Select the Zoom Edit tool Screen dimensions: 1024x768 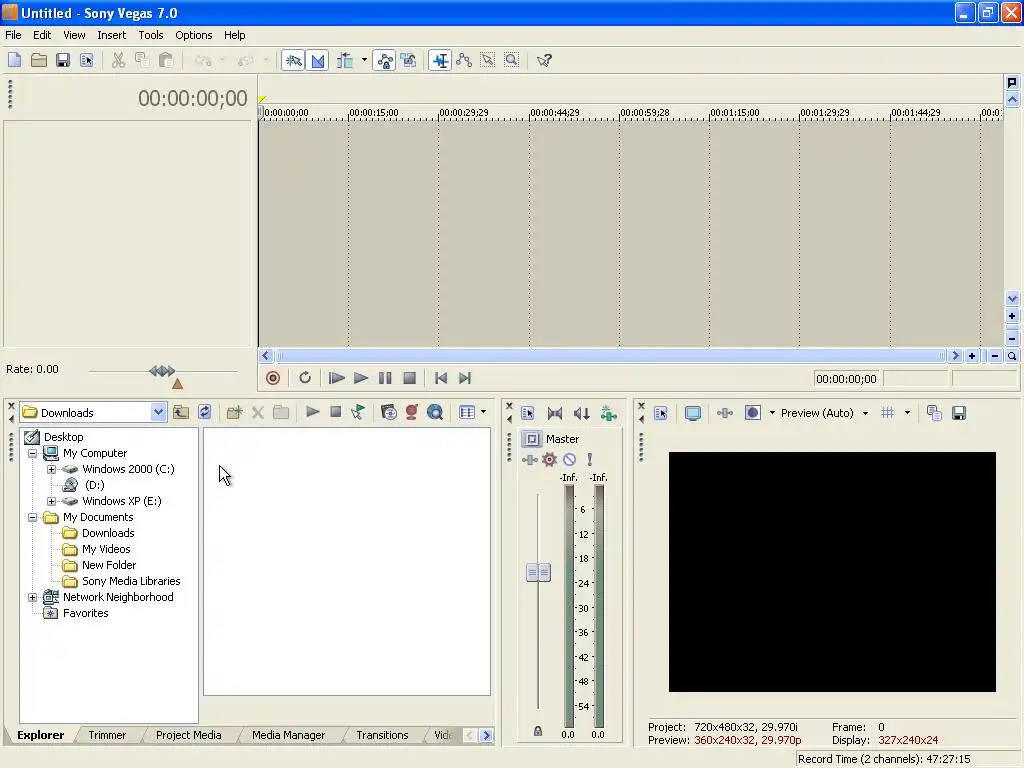pyautogui.click(x=512, y=61)
